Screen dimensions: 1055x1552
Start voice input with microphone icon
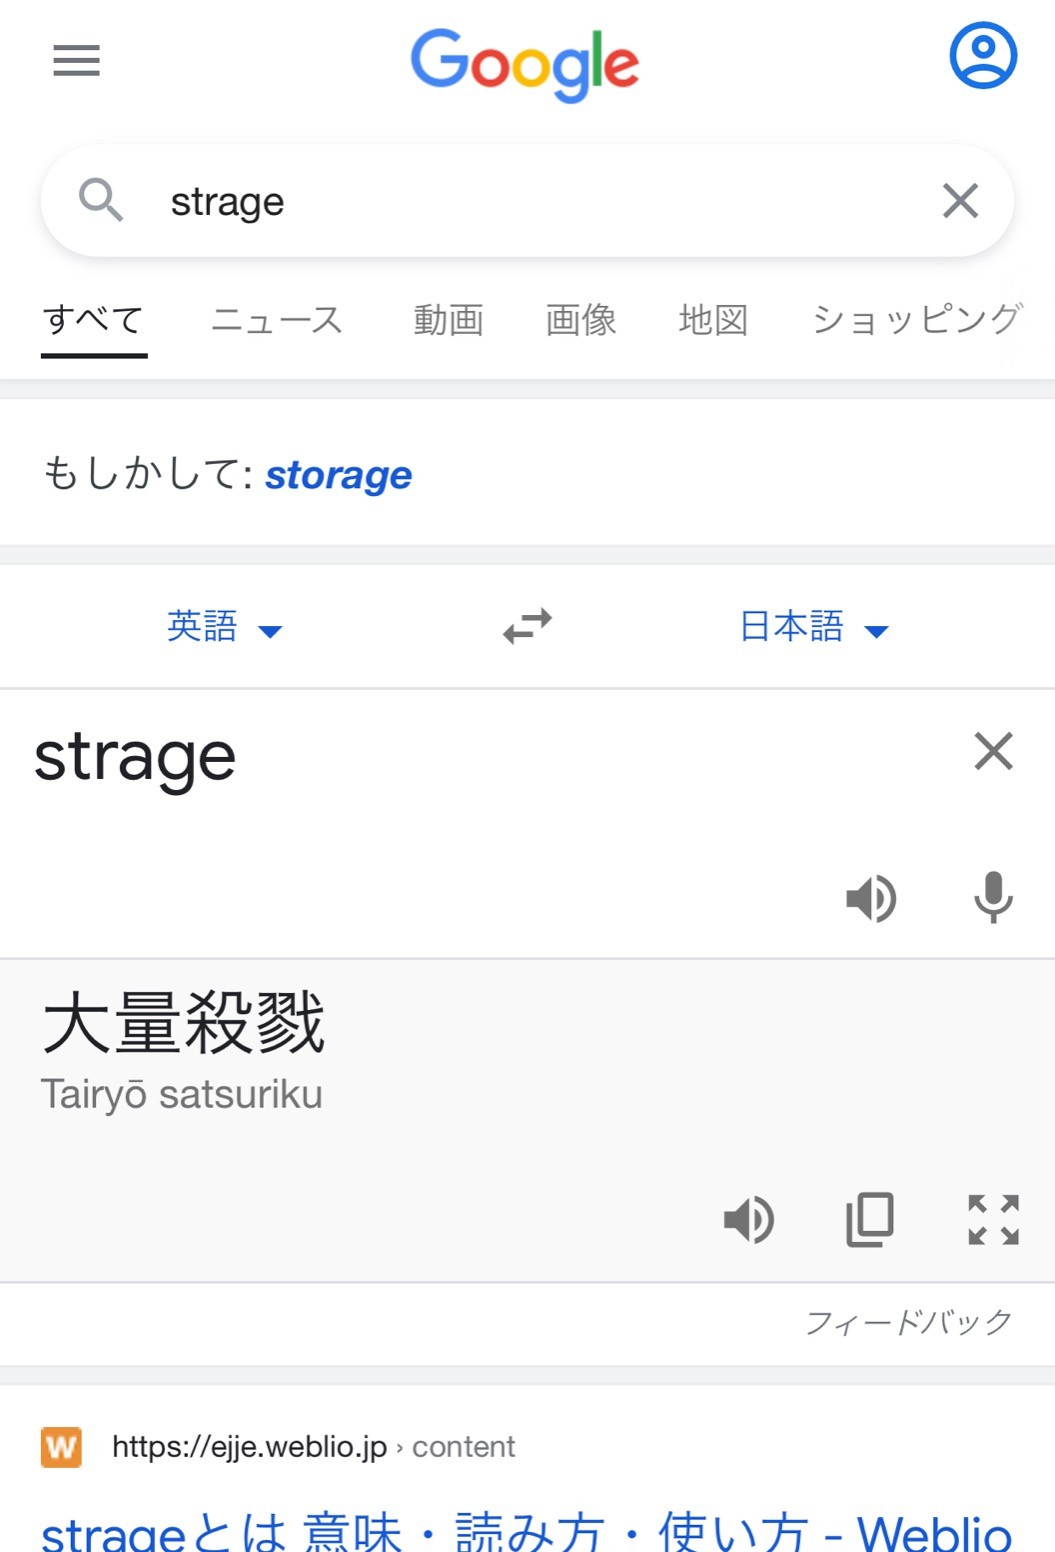tap(993, 897)
